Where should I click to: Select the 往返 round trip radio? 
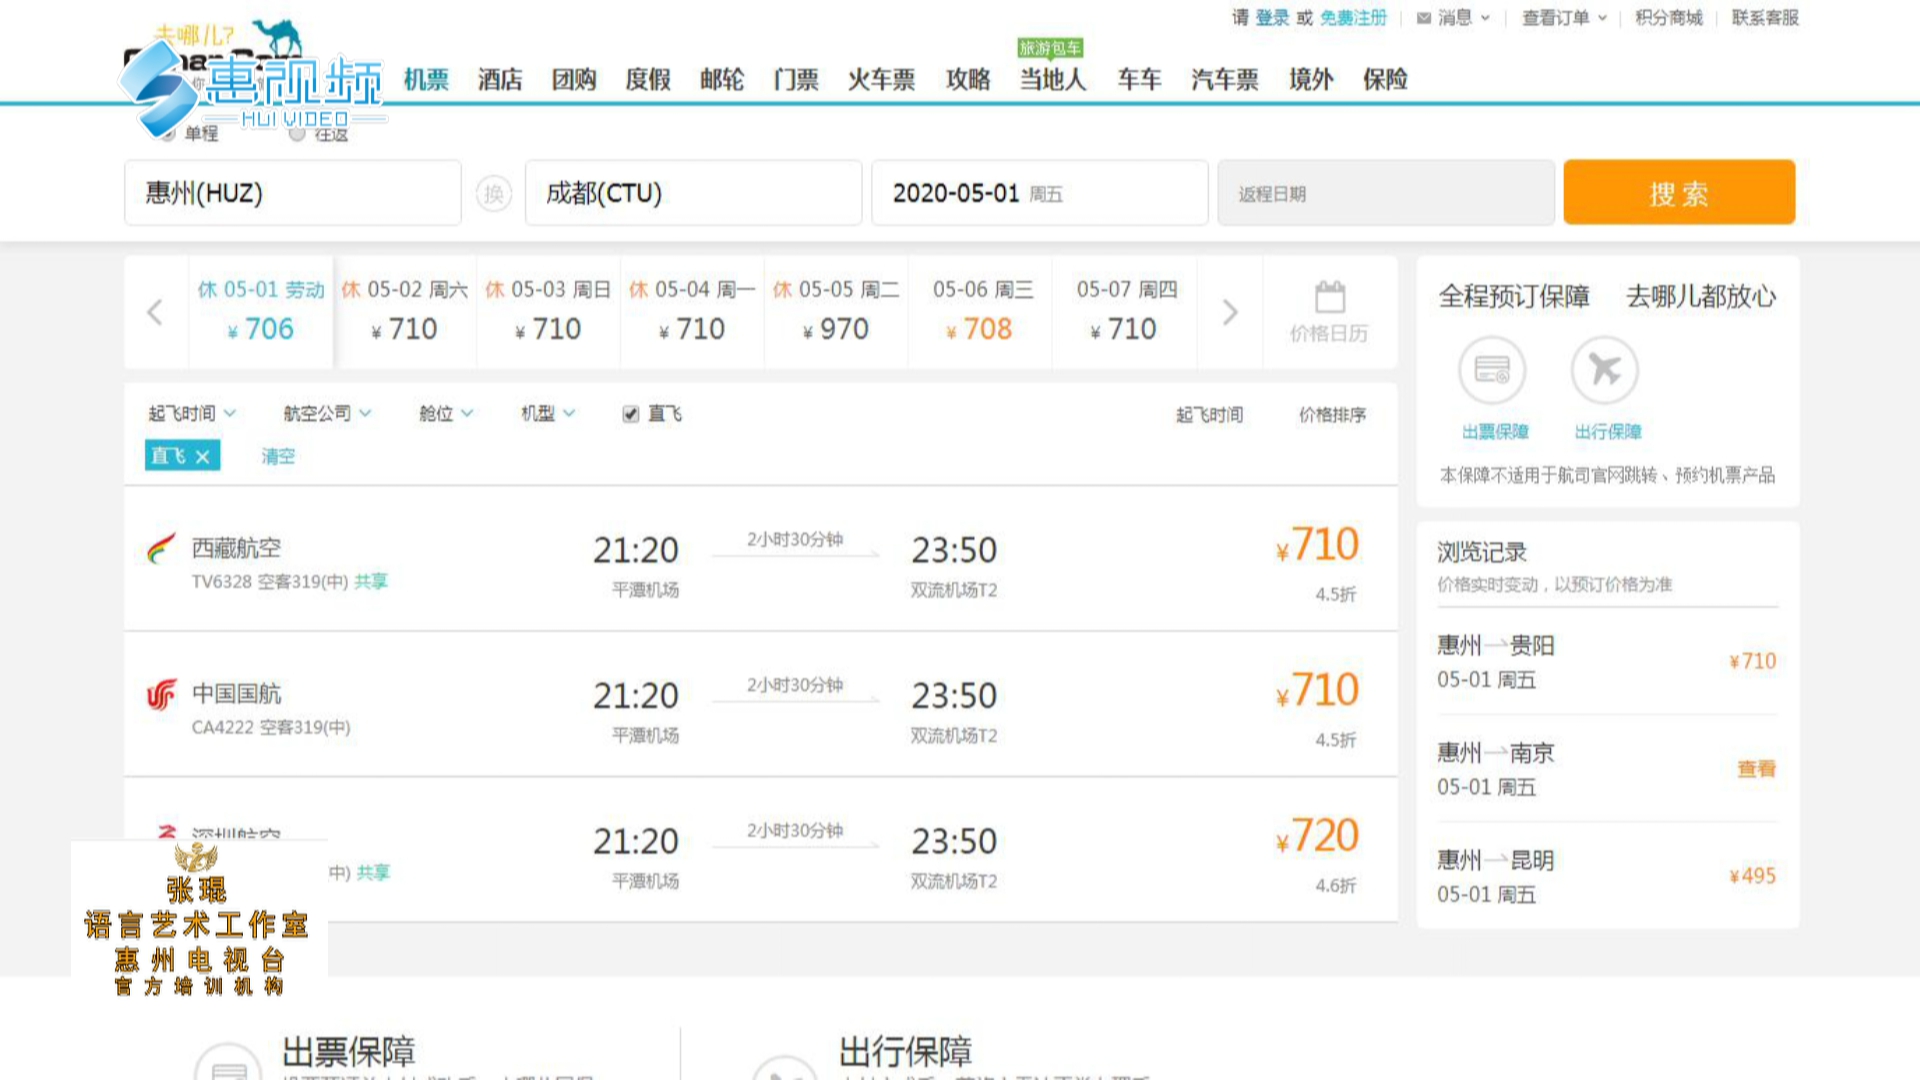coord(297,134)
